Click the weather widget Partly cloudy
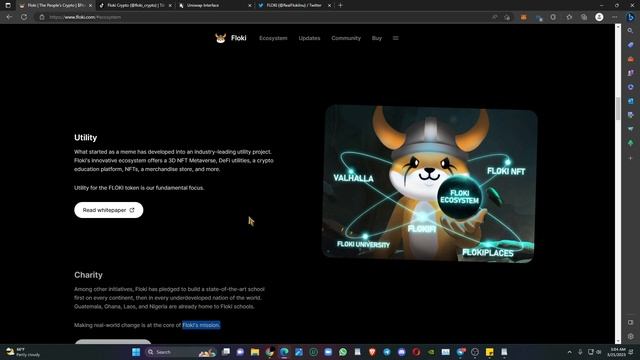The height and width of the screenshot is (360, 640). tap(22, 352)
